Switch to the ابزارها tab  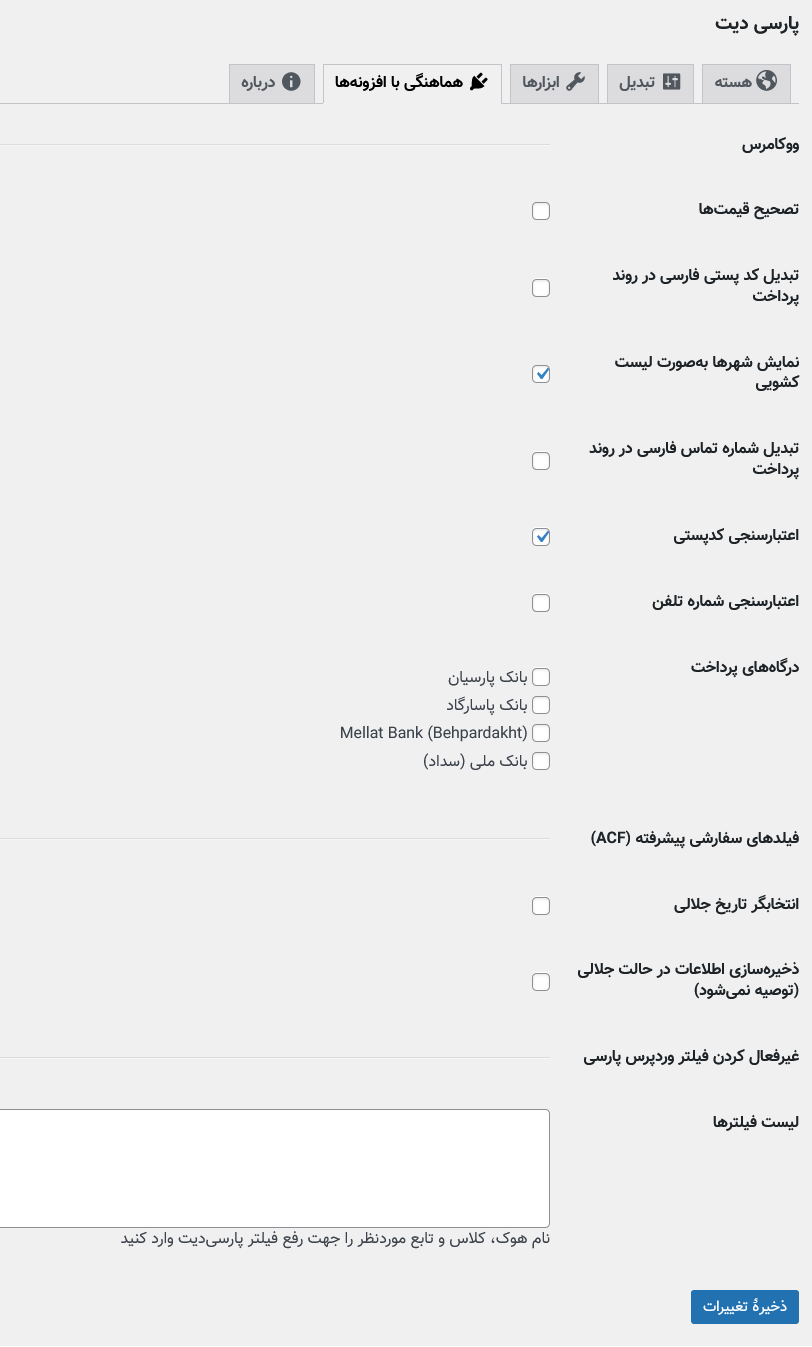pyautogui.click(x=554, y=83)
